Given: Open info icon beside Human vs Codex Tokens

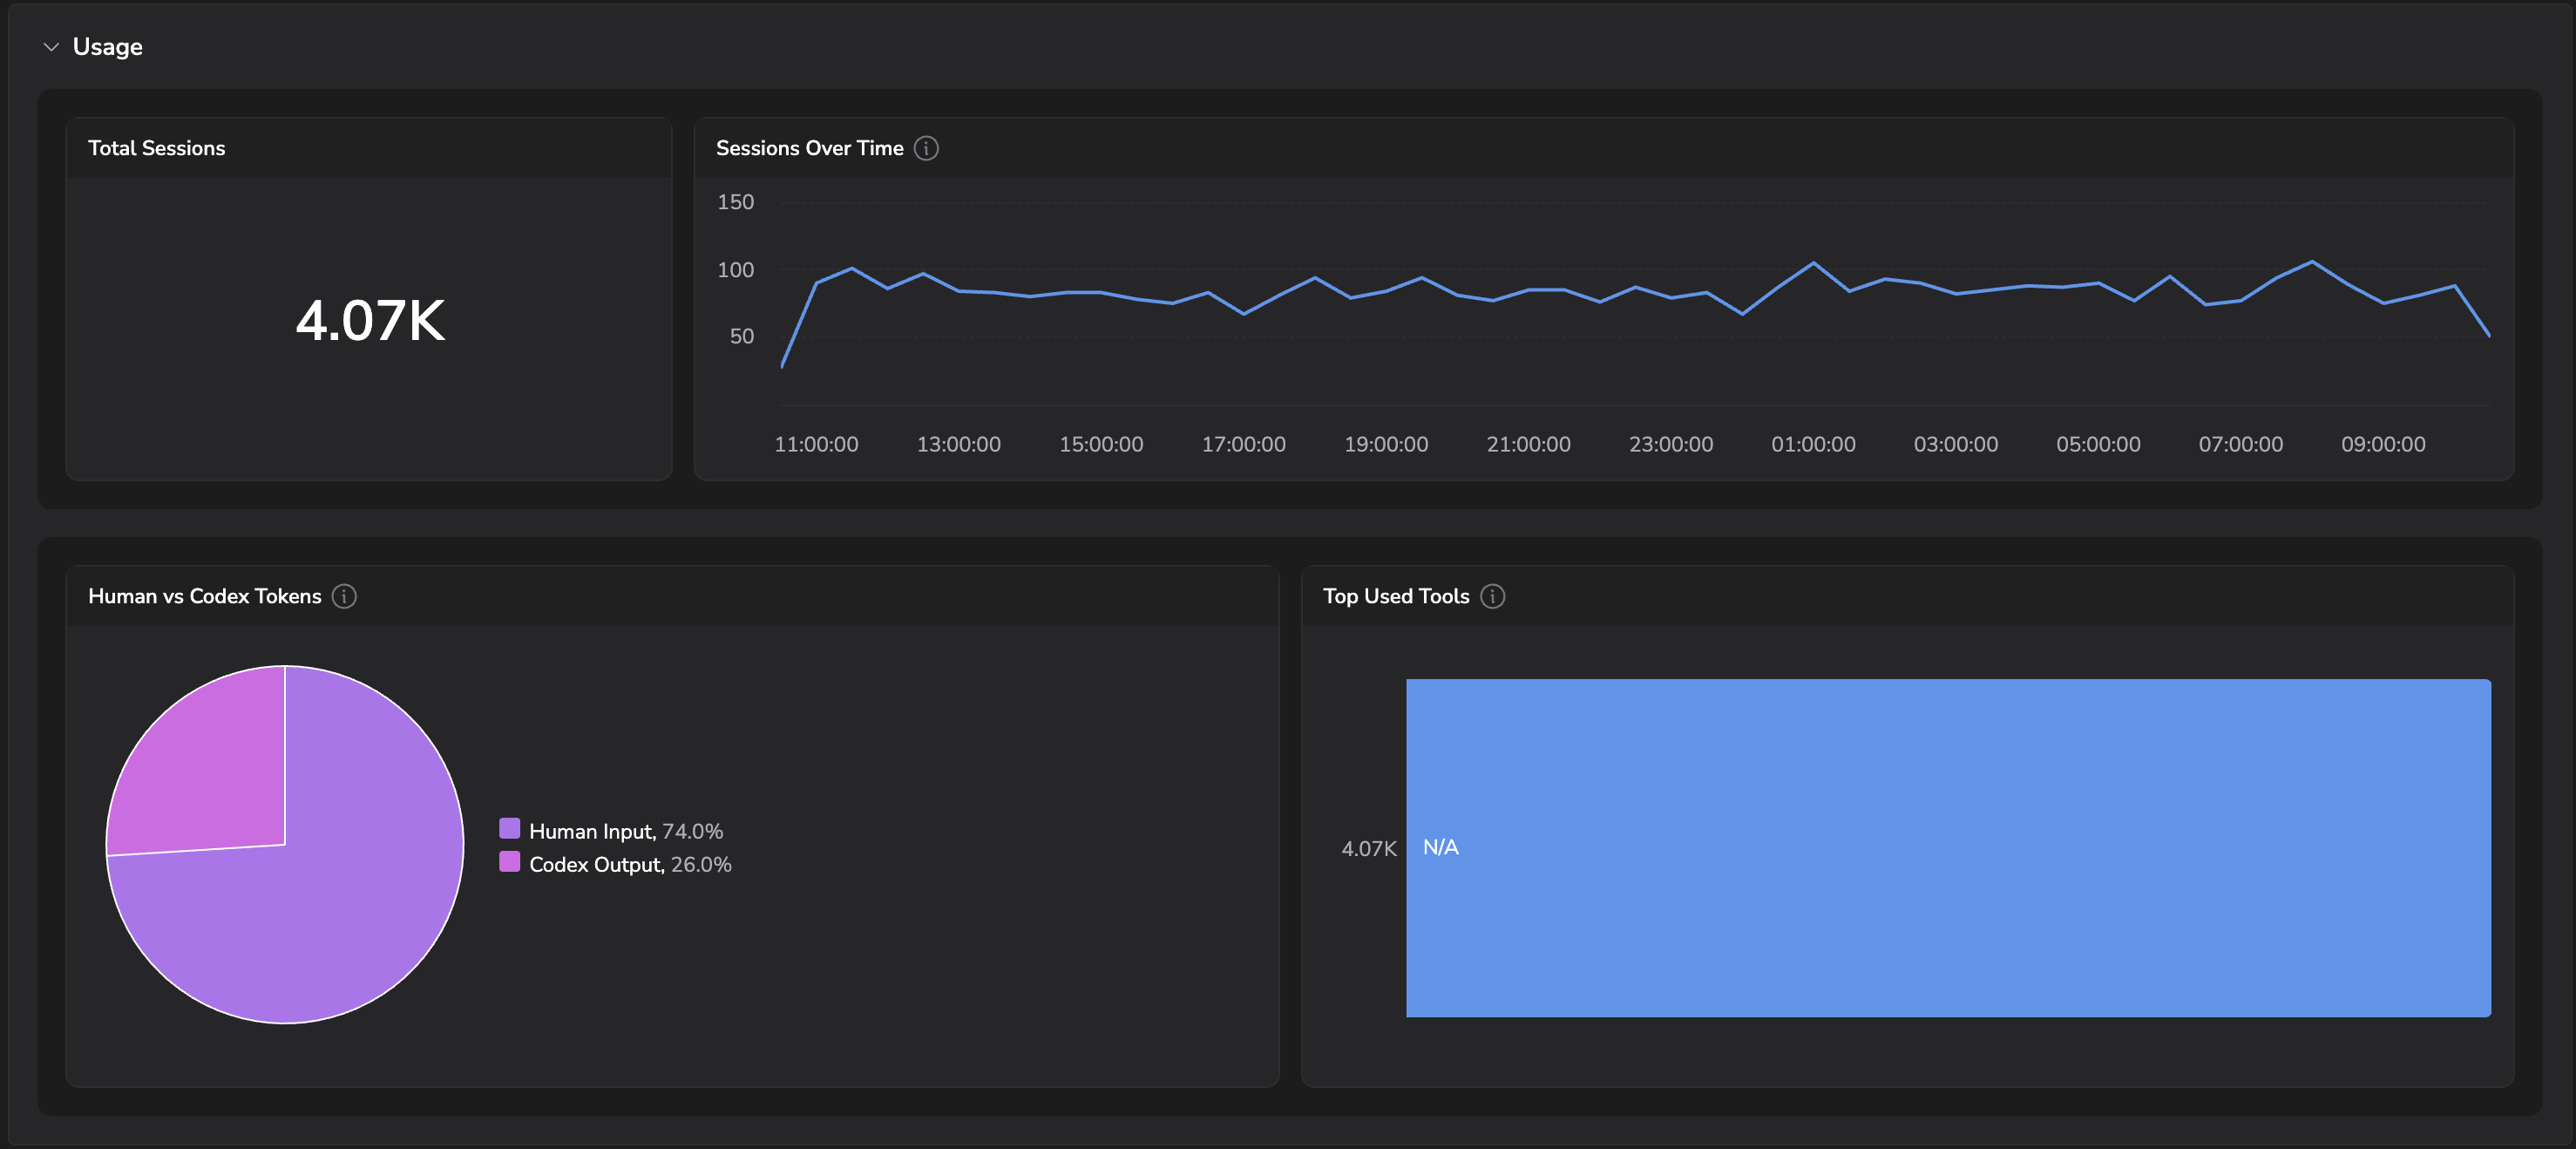Looking at the screenshot, I should tap(344, 596).
